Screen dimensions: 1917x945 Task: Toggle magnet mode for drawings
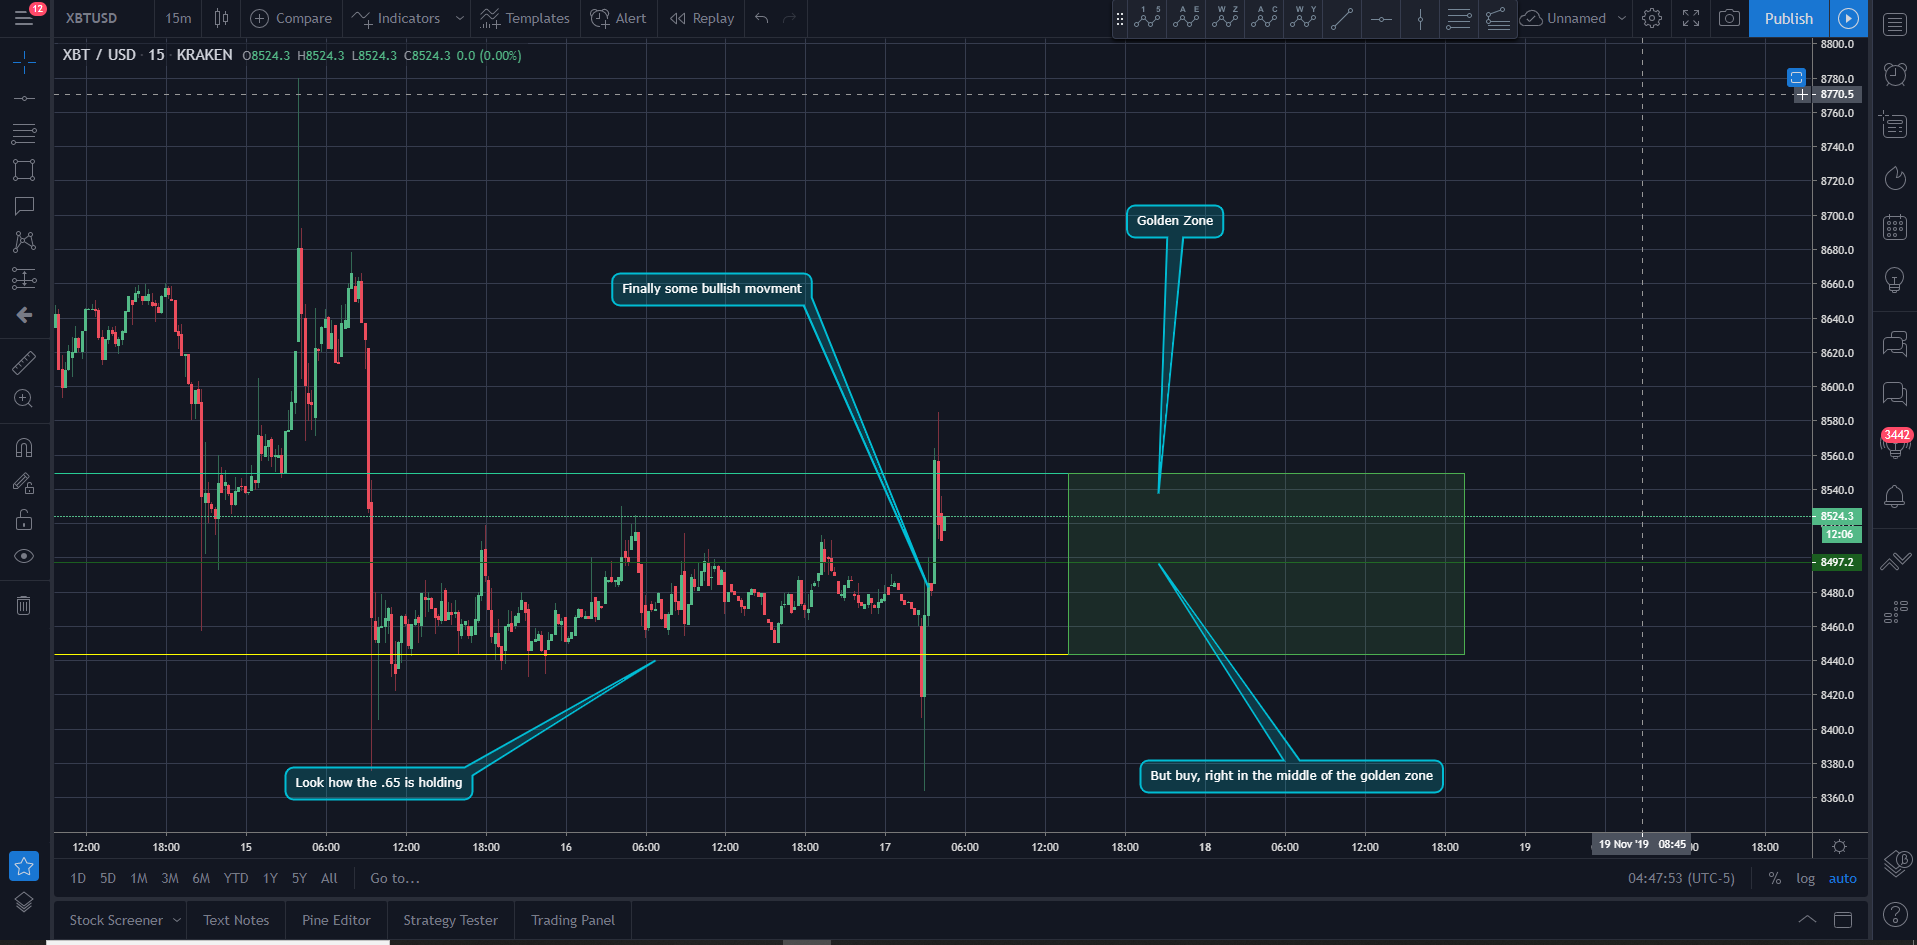pos(24,447)
